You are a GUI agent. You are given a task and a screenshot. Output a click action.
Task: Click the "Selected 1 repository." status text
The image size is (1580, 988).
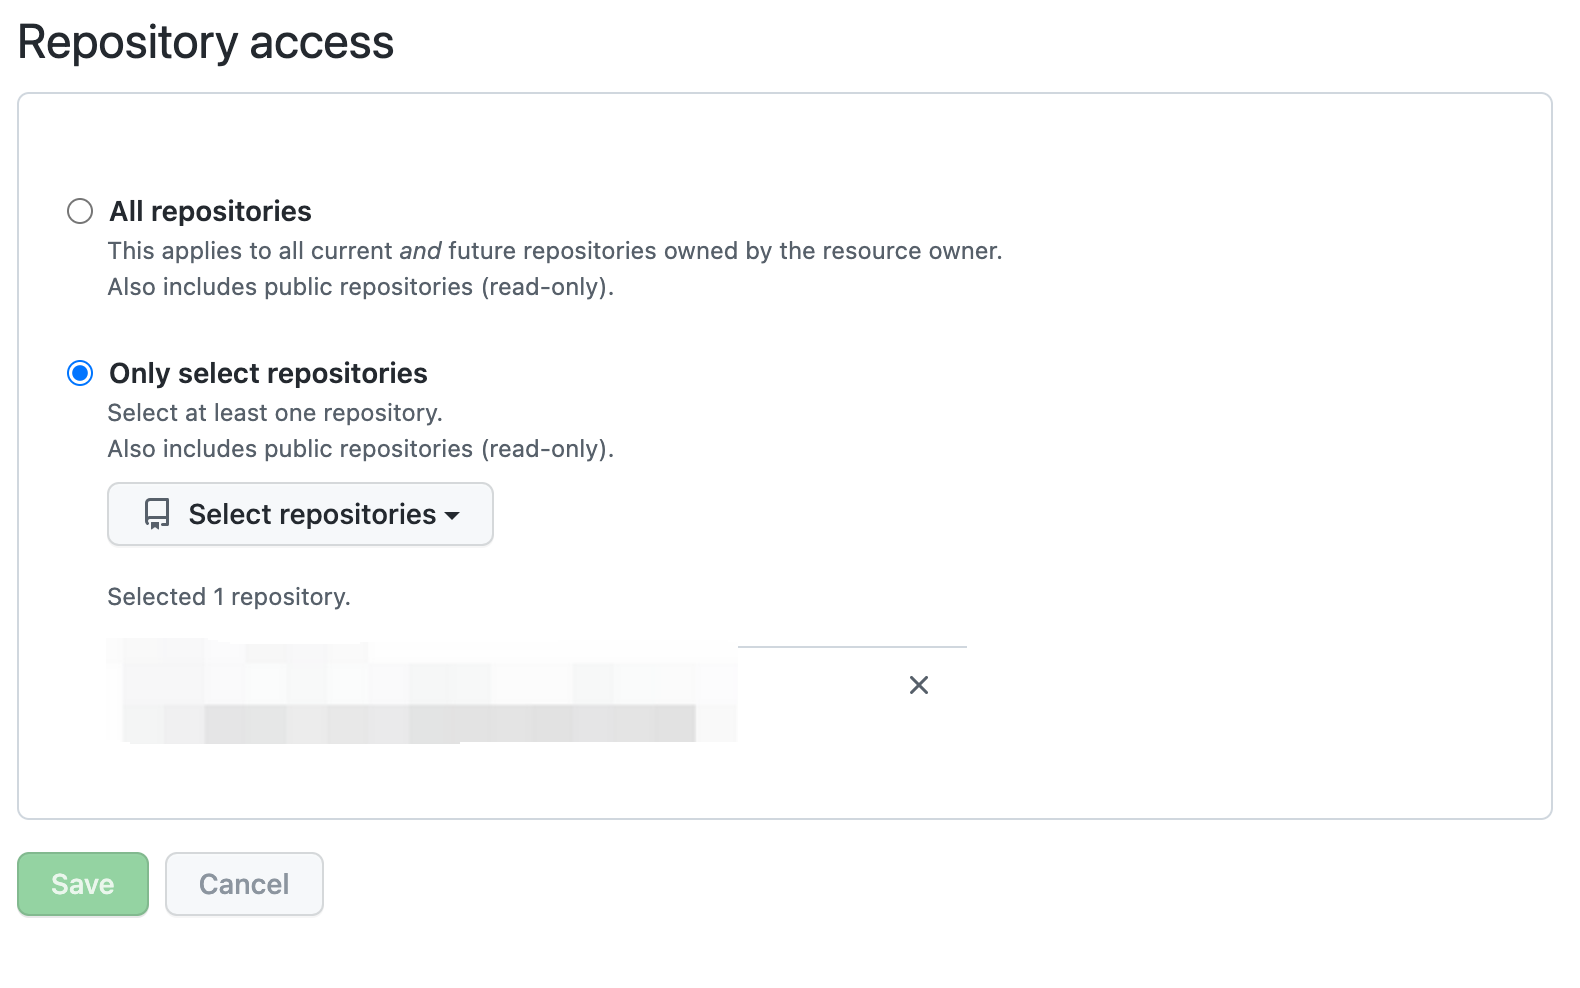coord(229,597)
